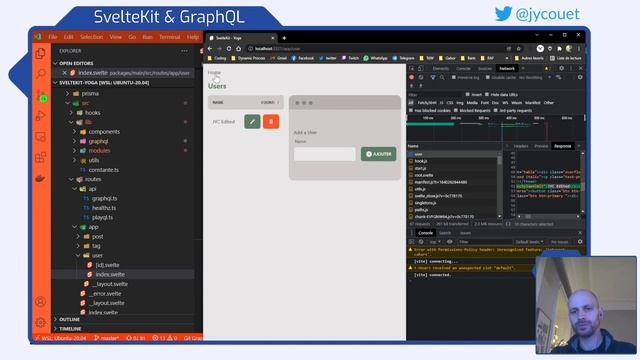
Task: Open the console settings gear
Action: 580,242
